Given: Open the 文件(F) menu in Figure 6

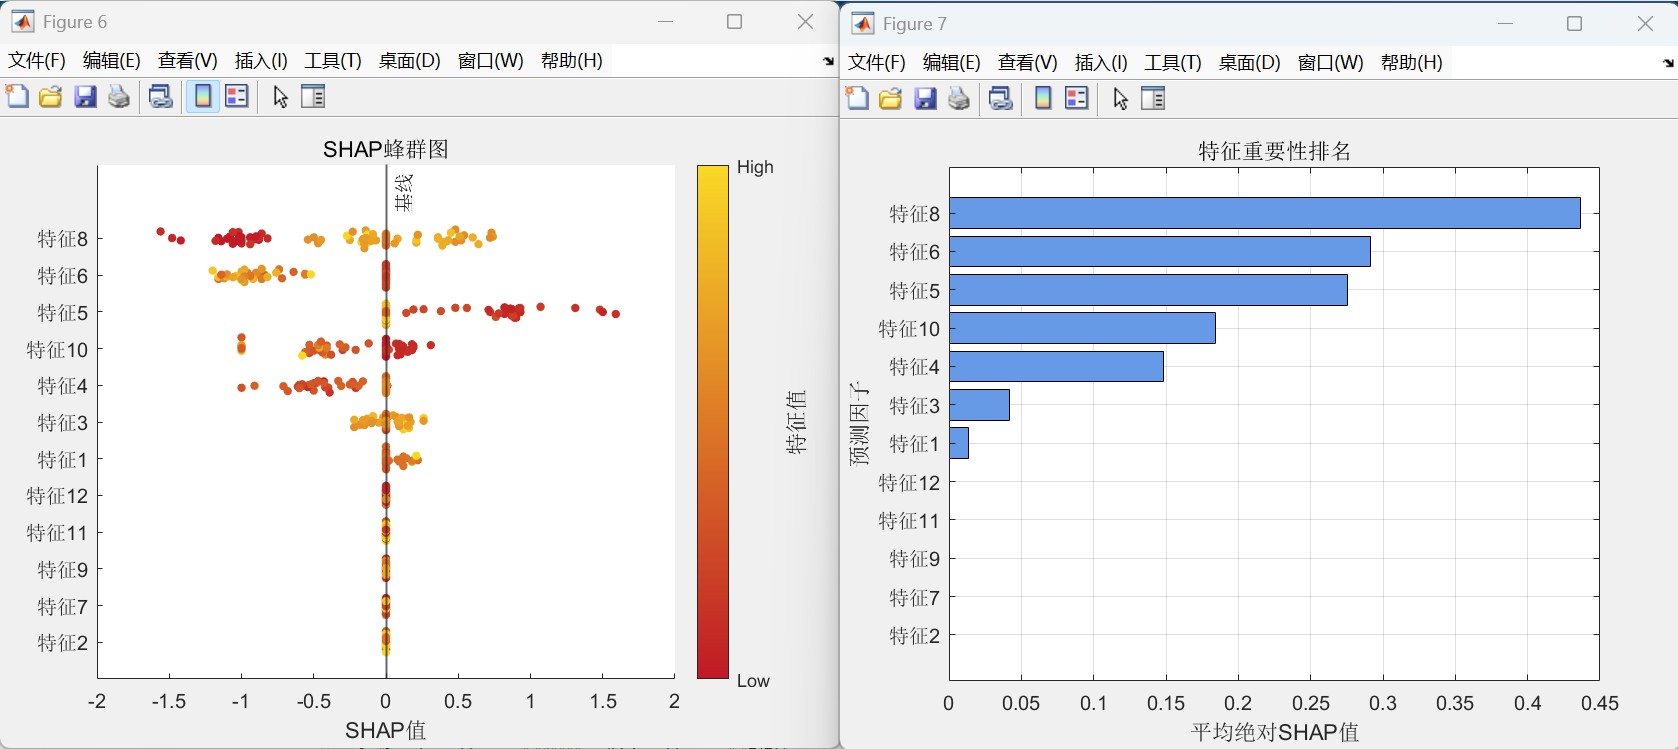Looking at the screenshot, I should pyautogui.click(x=37, y=61).
